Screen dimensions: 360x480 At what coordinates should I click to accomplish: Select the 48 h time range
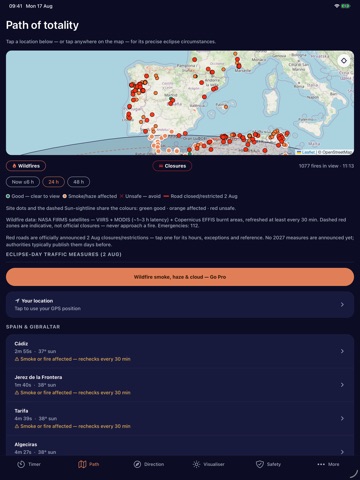pos(79,182)
